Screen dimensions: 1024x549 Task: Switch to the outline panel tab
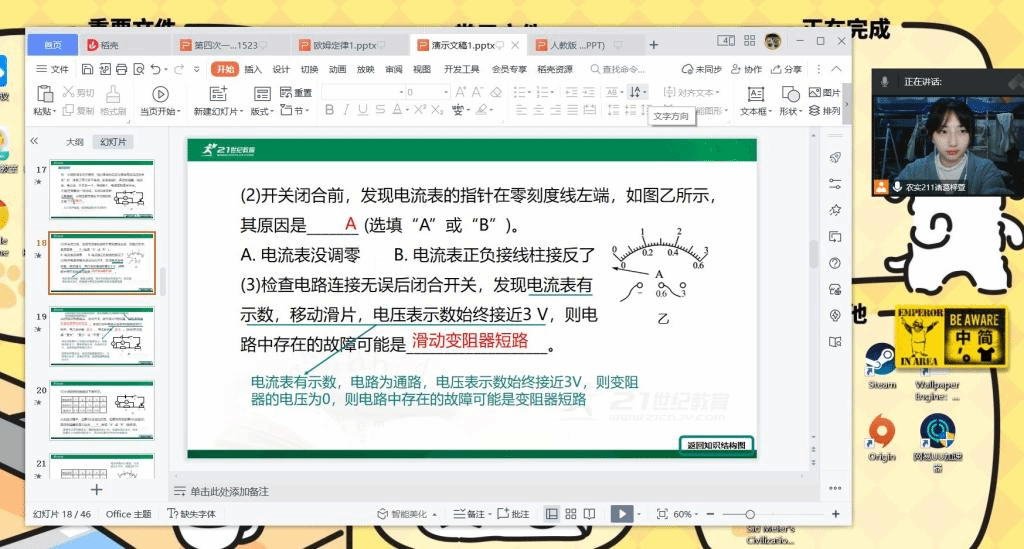[75, 142]
